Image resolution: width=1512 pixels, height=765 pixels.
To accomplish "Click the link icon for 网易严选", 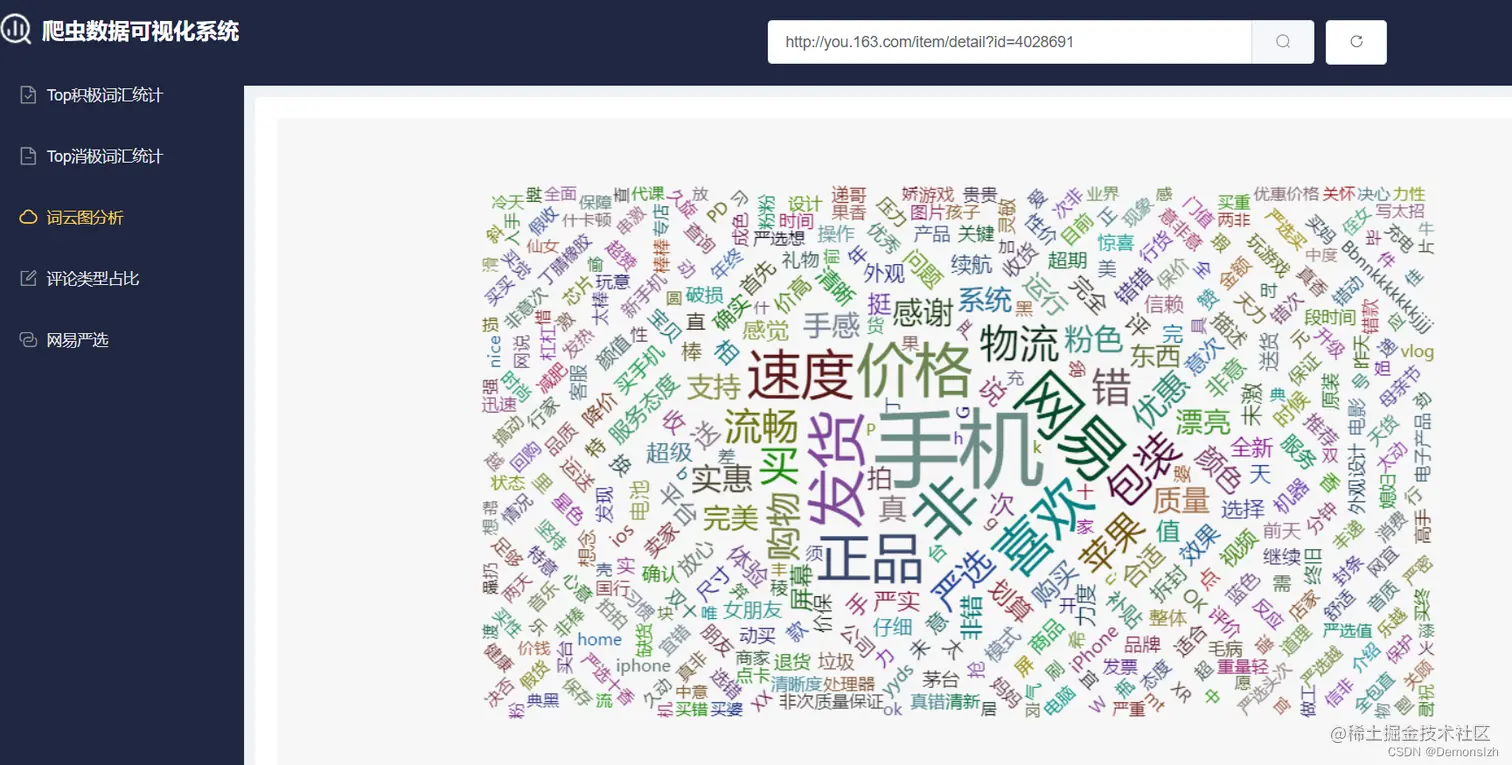I will click(x=29, y=340).
